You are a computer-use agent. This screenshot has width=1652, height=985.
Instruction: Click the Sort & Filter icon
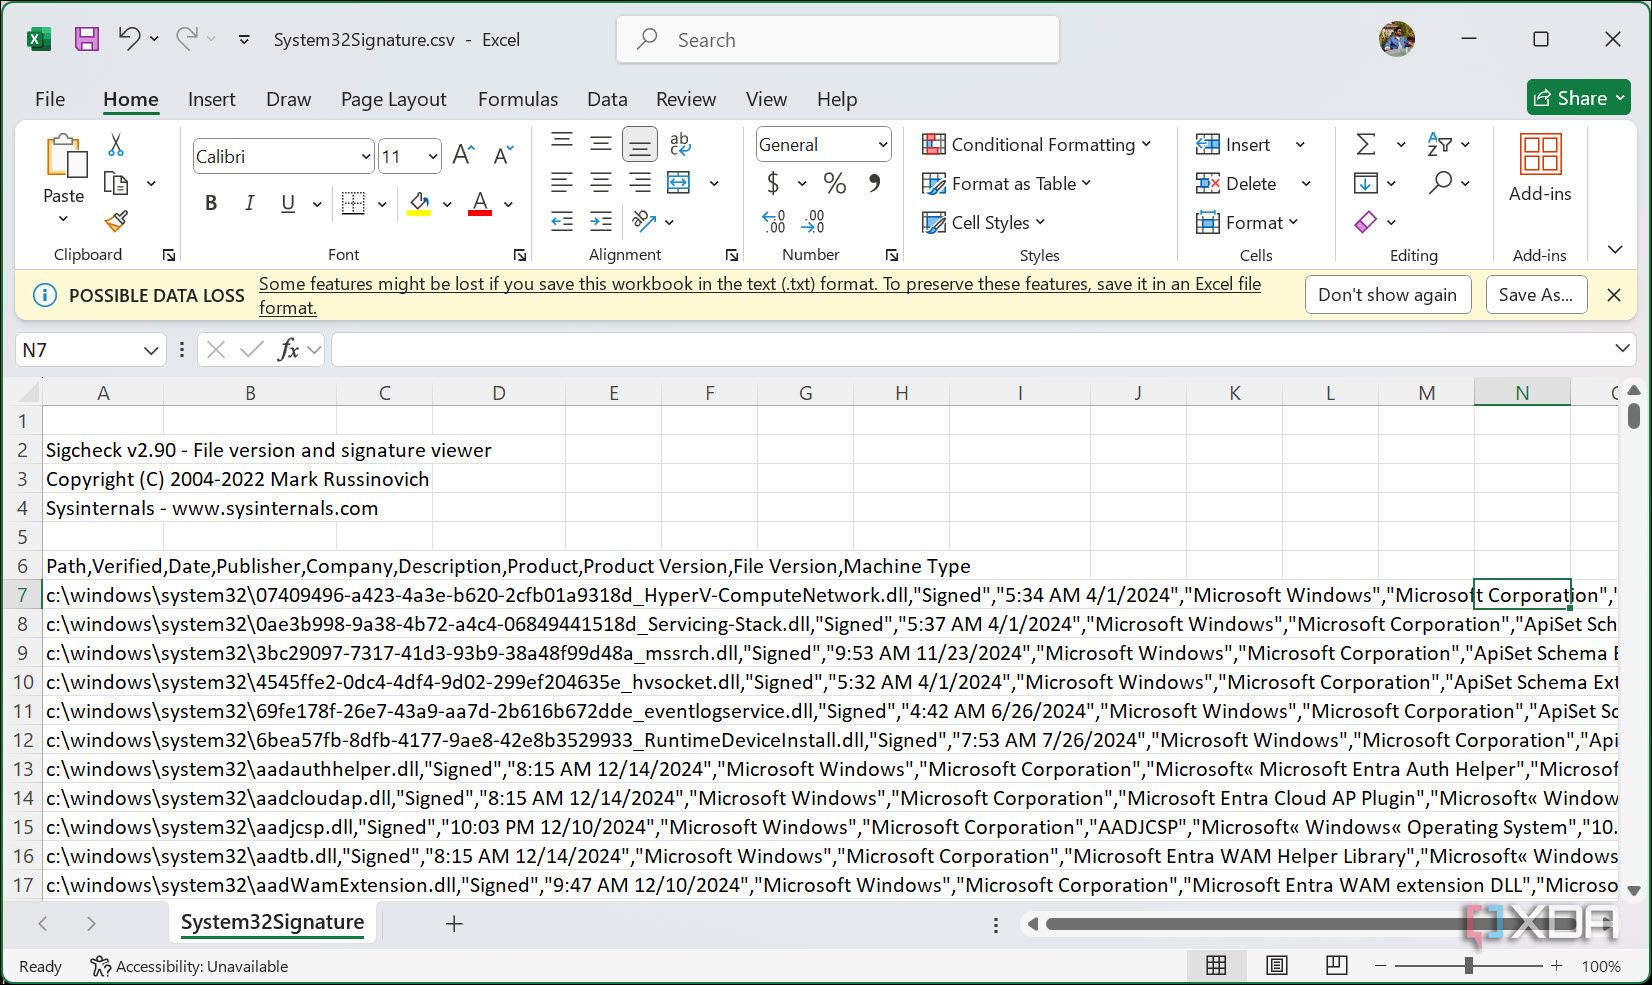[x=1440, y=144]
